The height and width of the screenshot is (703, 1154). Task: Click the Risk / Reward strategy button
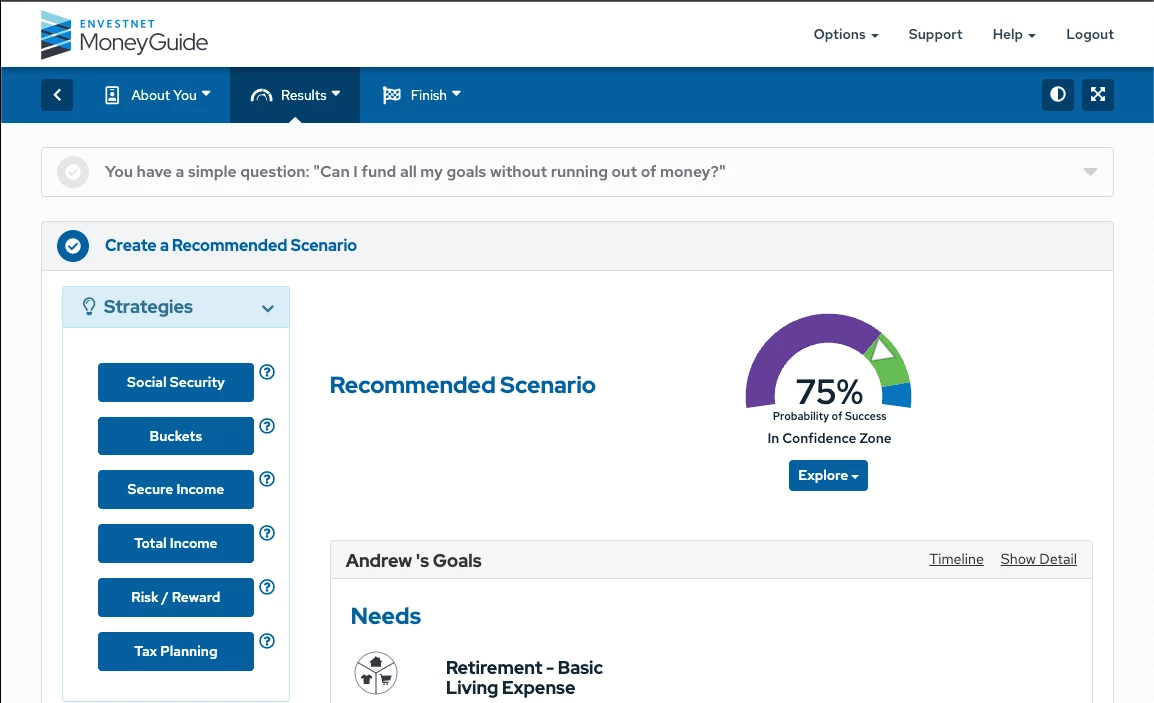tap(176, 597)
